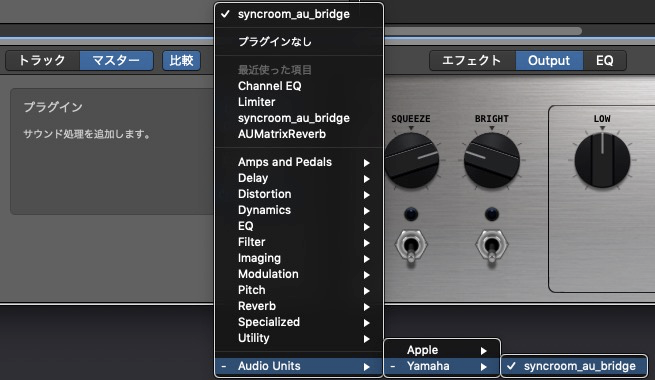
Task: Click サウンド処理を追加します description text
Action: click(86, 134)
